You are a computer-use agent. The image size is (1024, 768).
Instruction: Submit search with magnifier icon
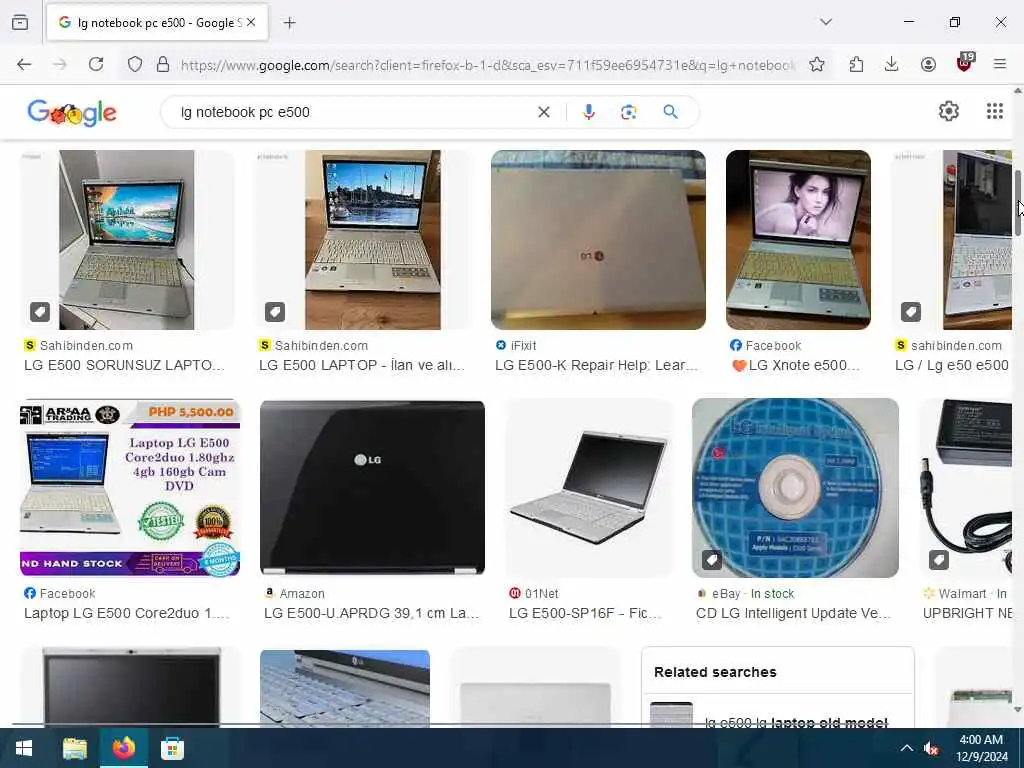(670, 112)
